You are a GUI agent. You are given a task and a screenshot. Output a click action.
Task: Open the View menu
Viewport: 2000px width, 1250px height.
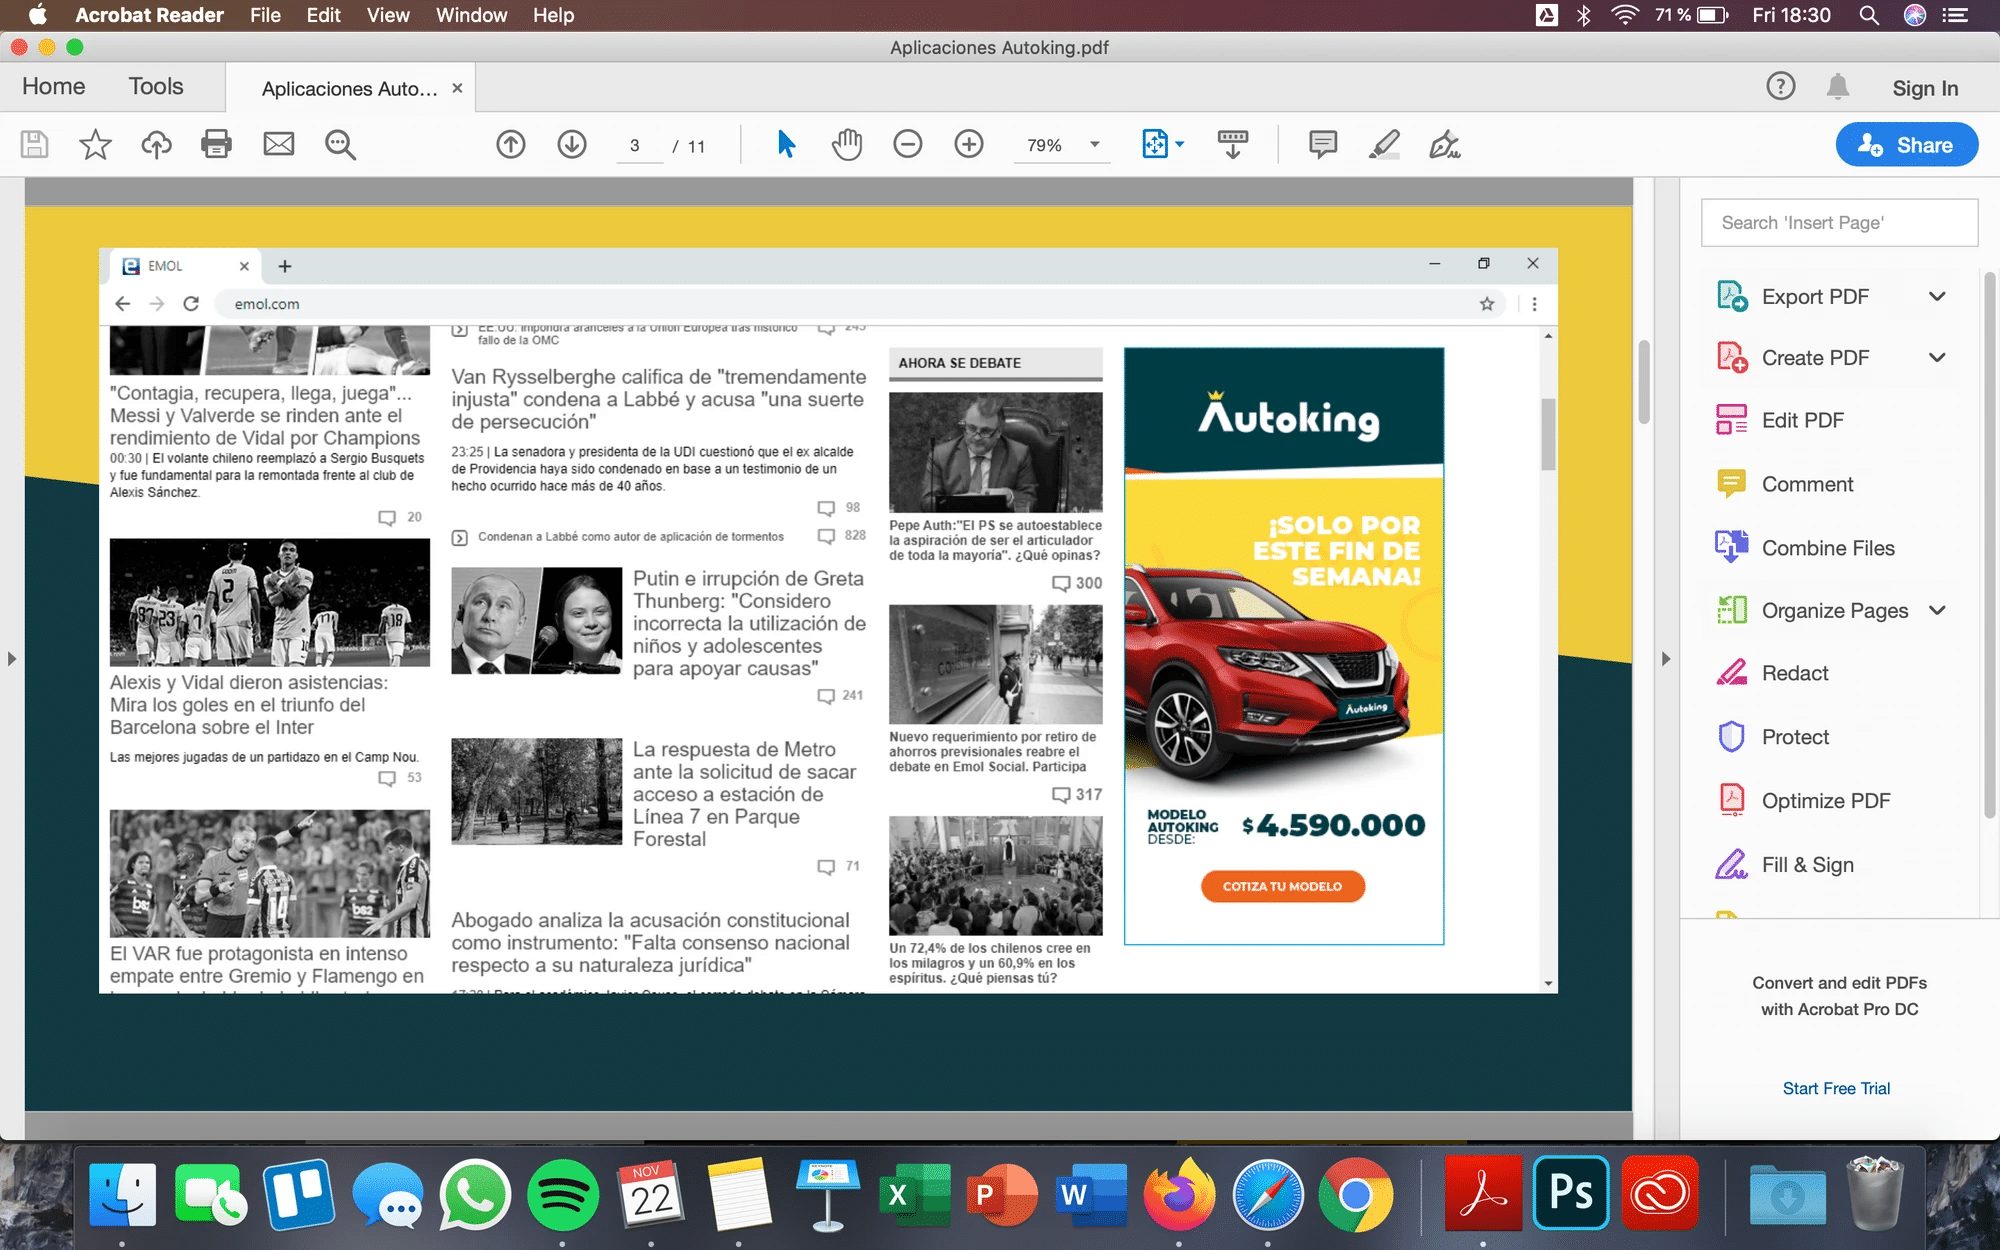coord(388,15)
